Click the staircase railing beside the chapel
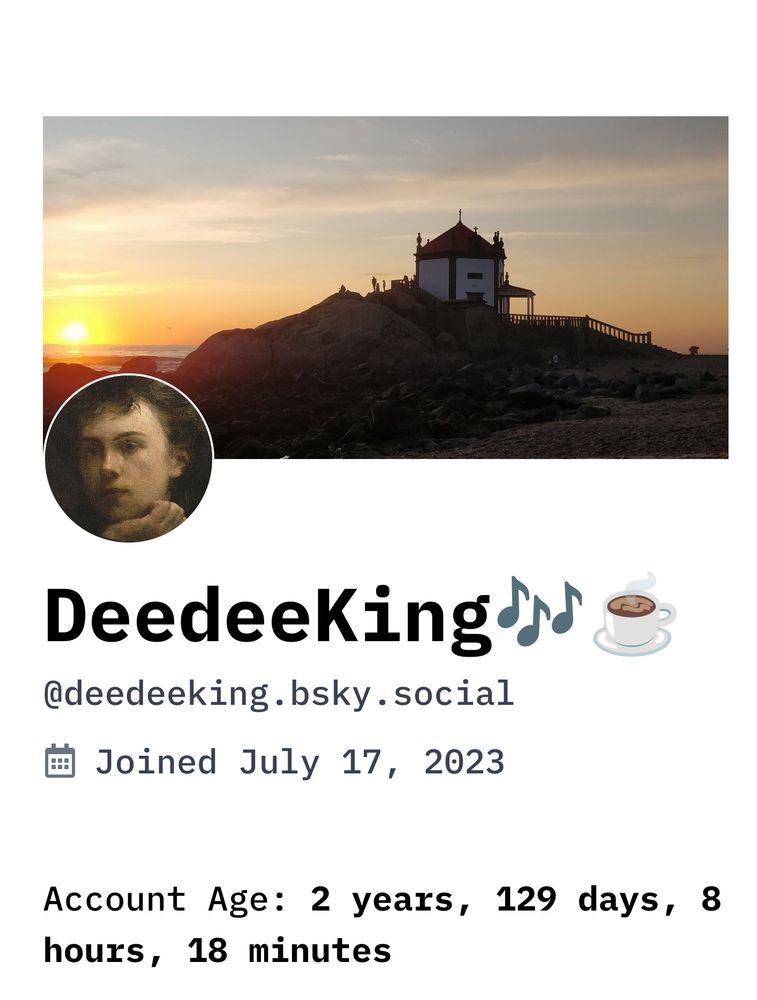This screenshot has height=1000, width=757. click(x=580, y=327)
